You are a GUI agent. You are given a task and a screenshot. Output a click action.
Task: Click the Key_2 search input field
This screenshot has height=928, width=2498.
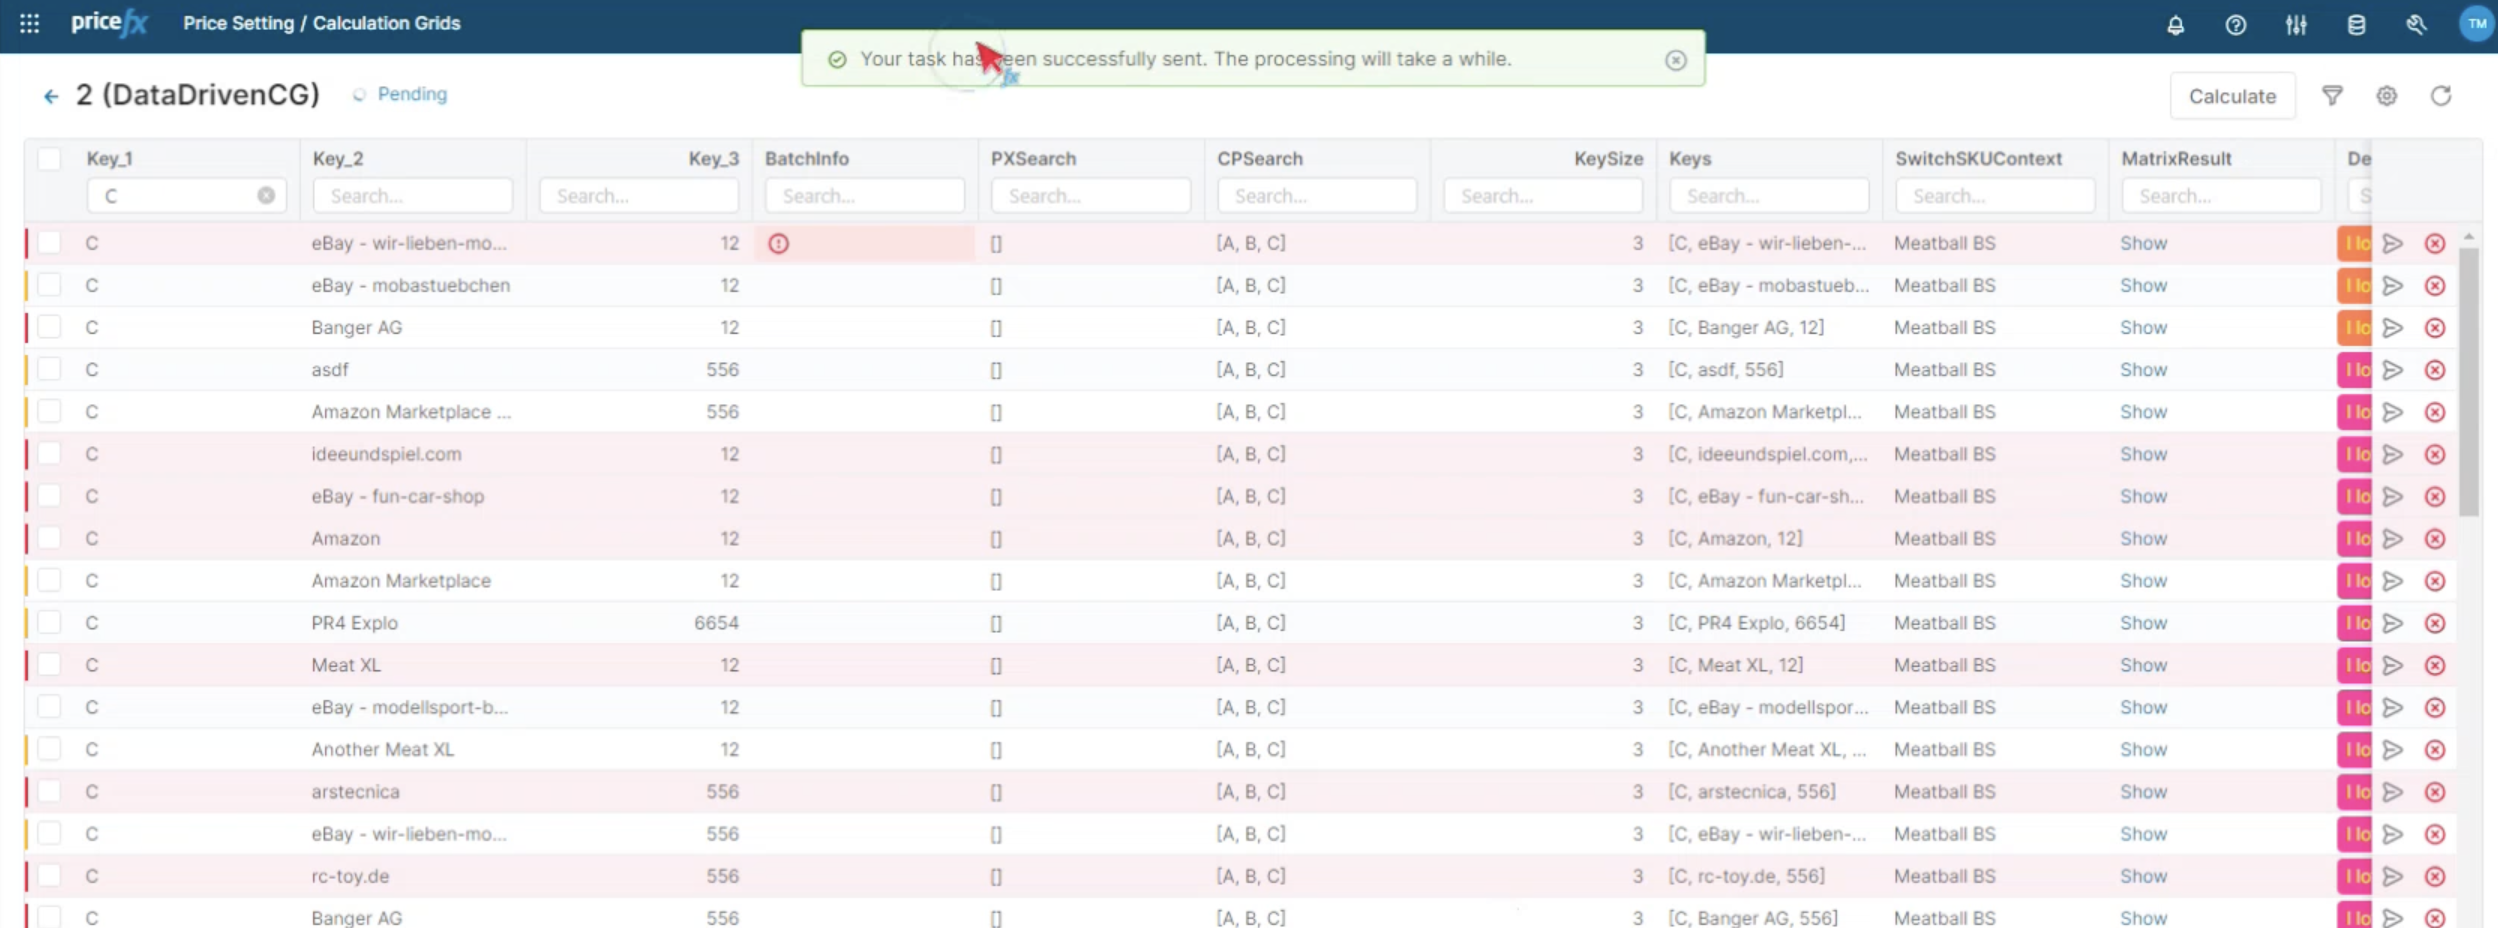coord(412,196)
